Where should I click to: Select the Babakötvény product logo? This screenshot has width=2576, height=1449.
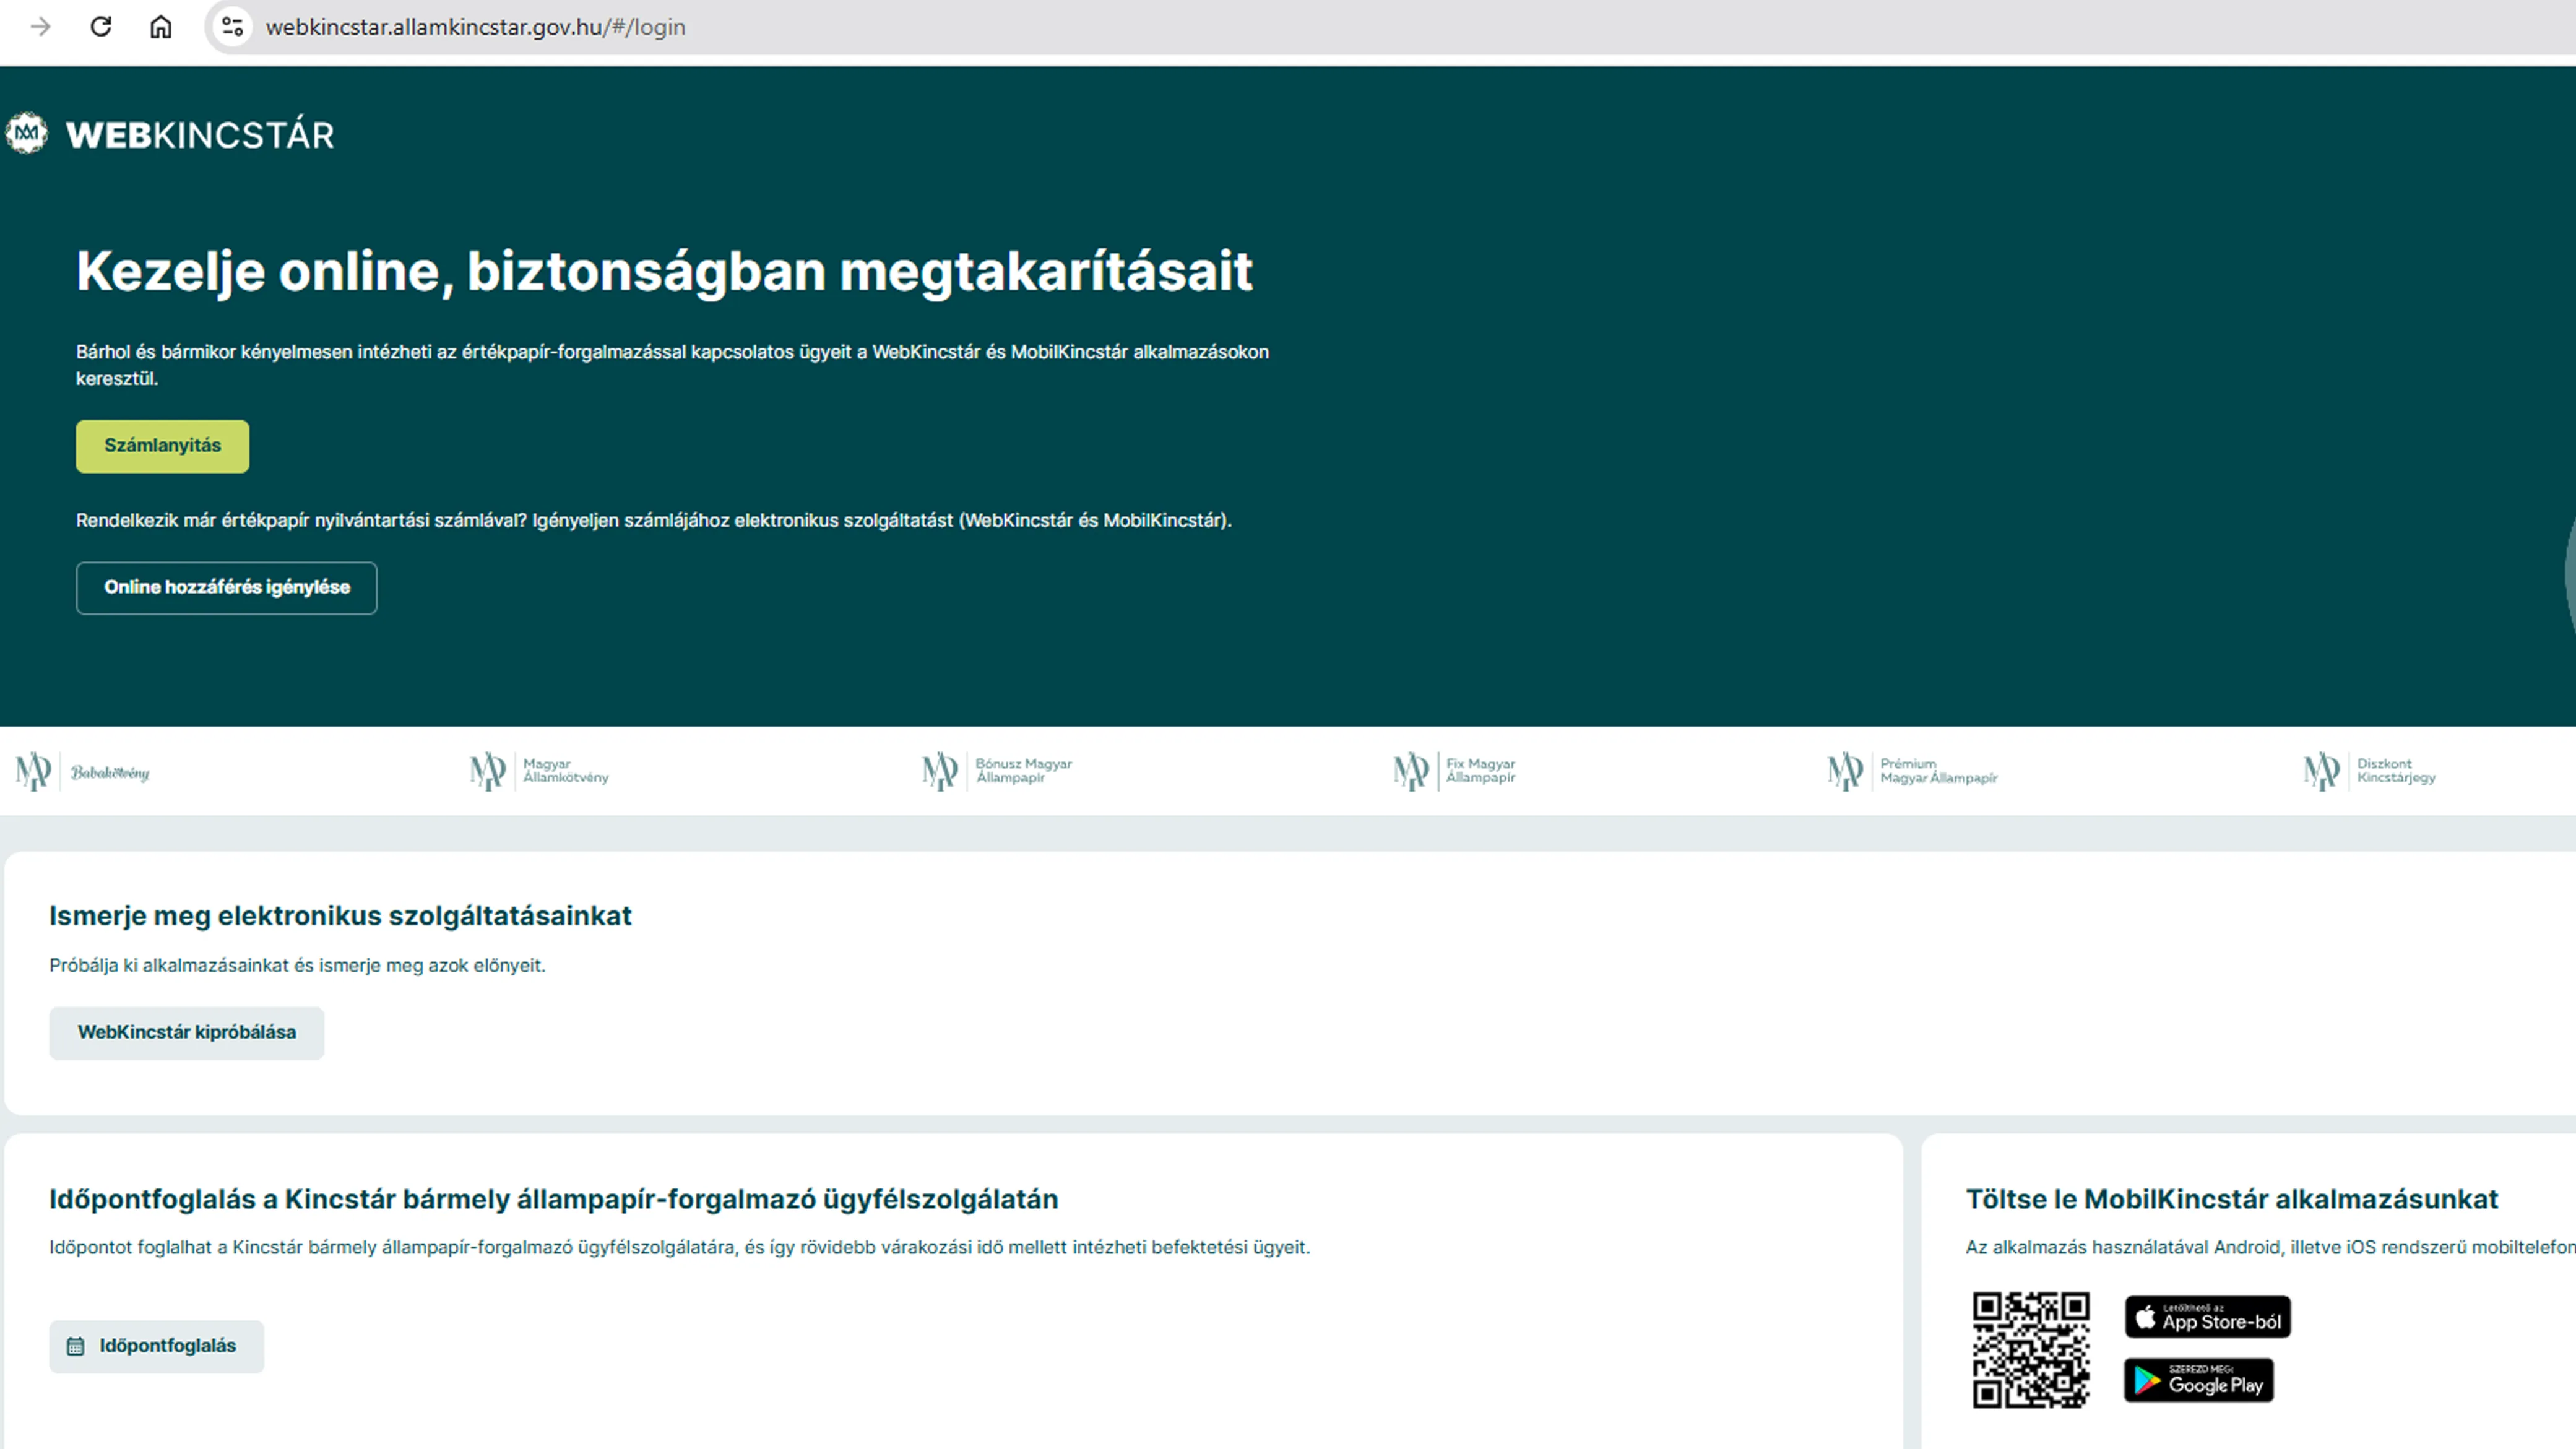point(83,772)
